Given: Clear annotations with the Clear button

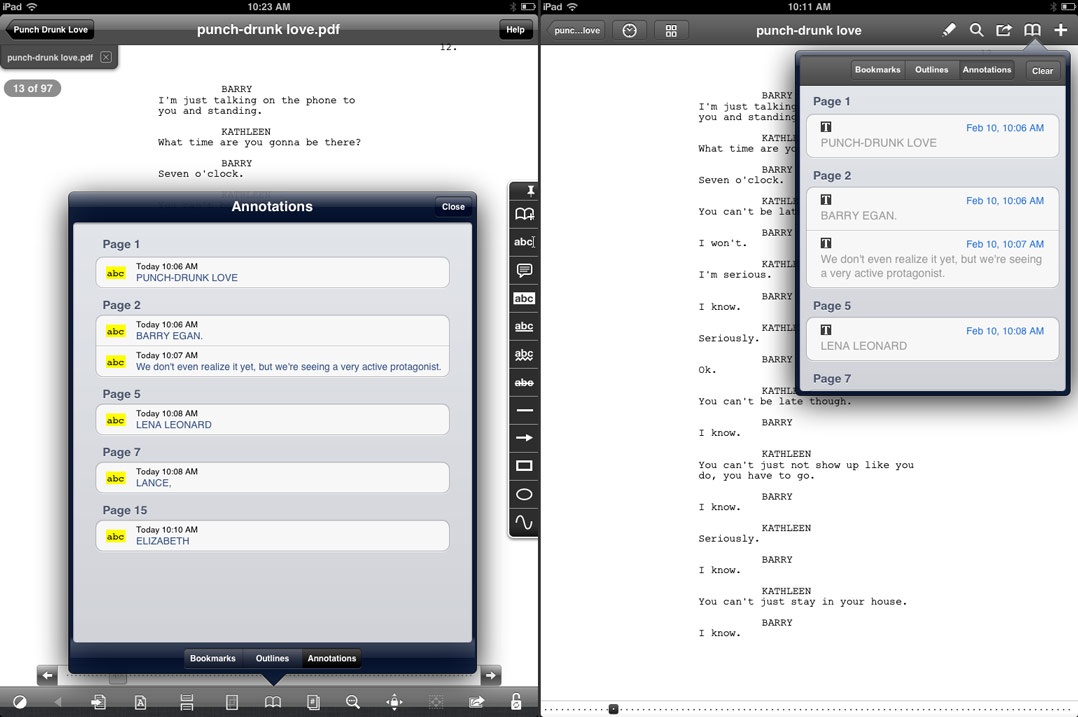Looking at the screenshot, I should [1042, 70].
